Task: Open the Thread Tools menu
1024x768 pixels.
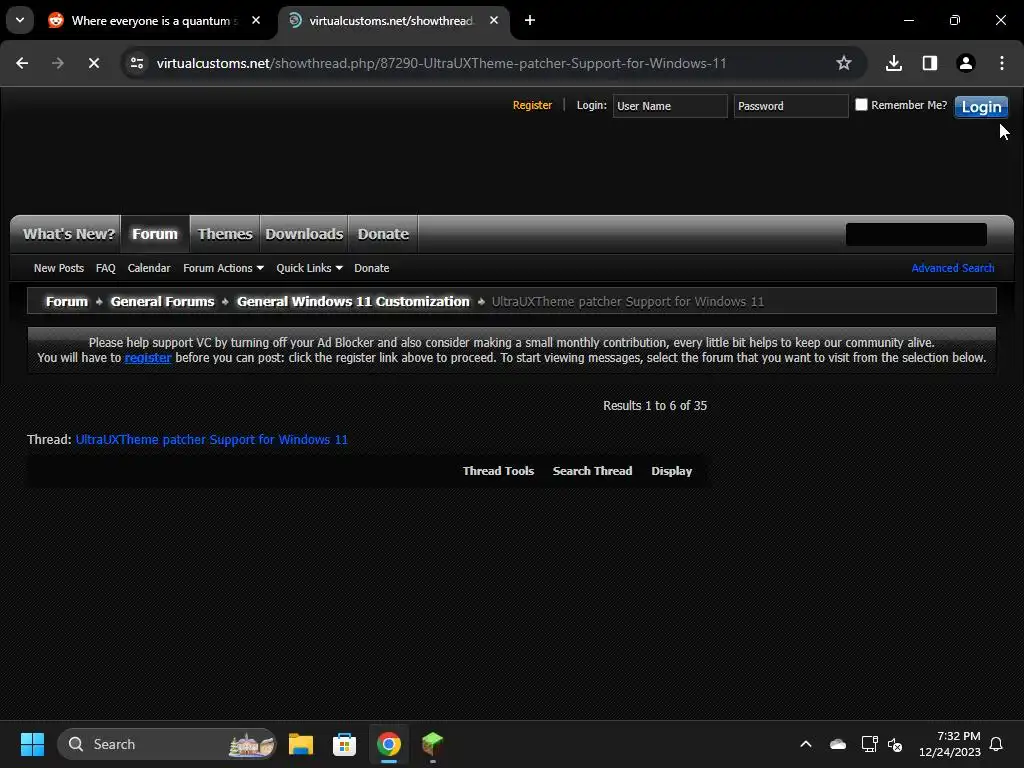Action: coord(498,471)
